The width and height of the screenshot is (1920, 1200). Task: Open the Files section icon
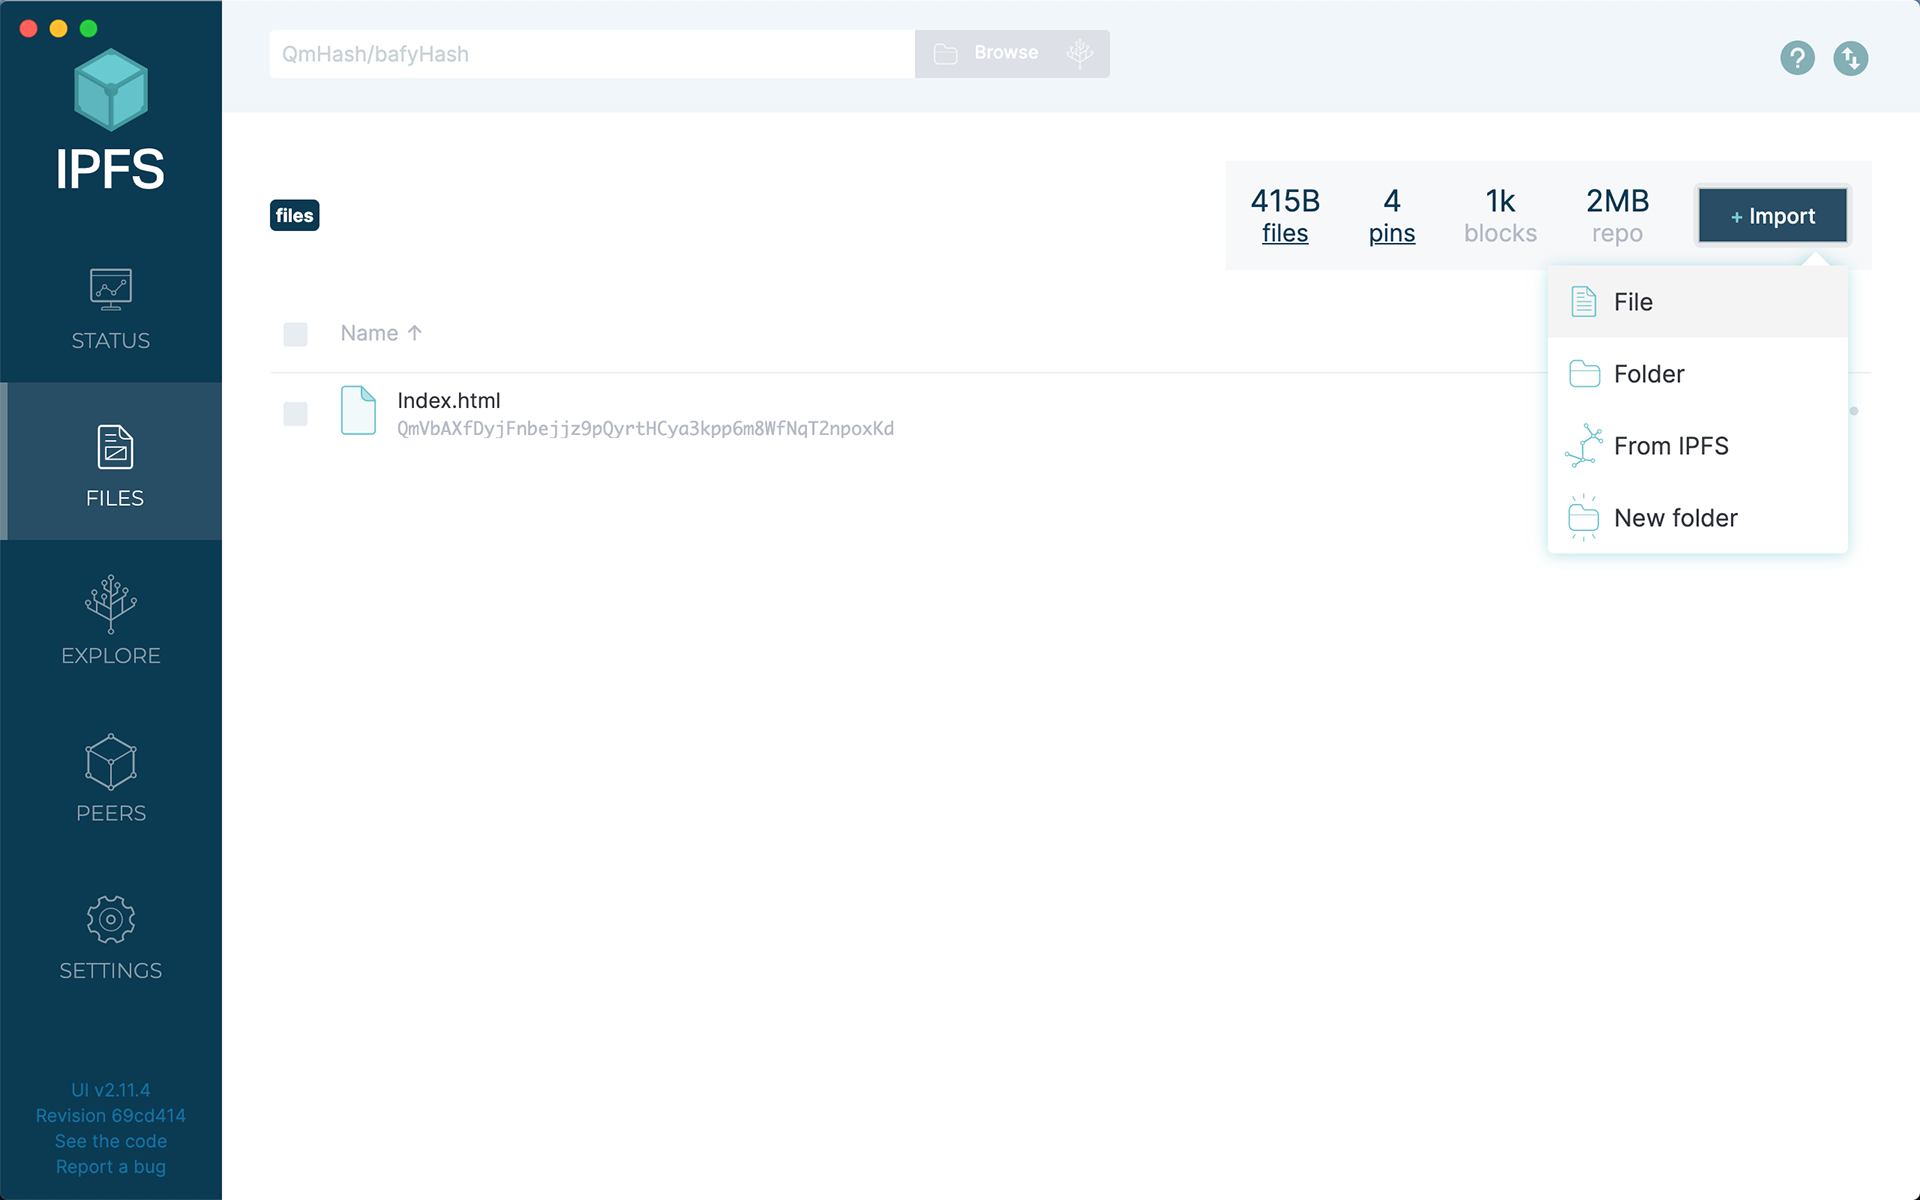click(x=115, y=447)
